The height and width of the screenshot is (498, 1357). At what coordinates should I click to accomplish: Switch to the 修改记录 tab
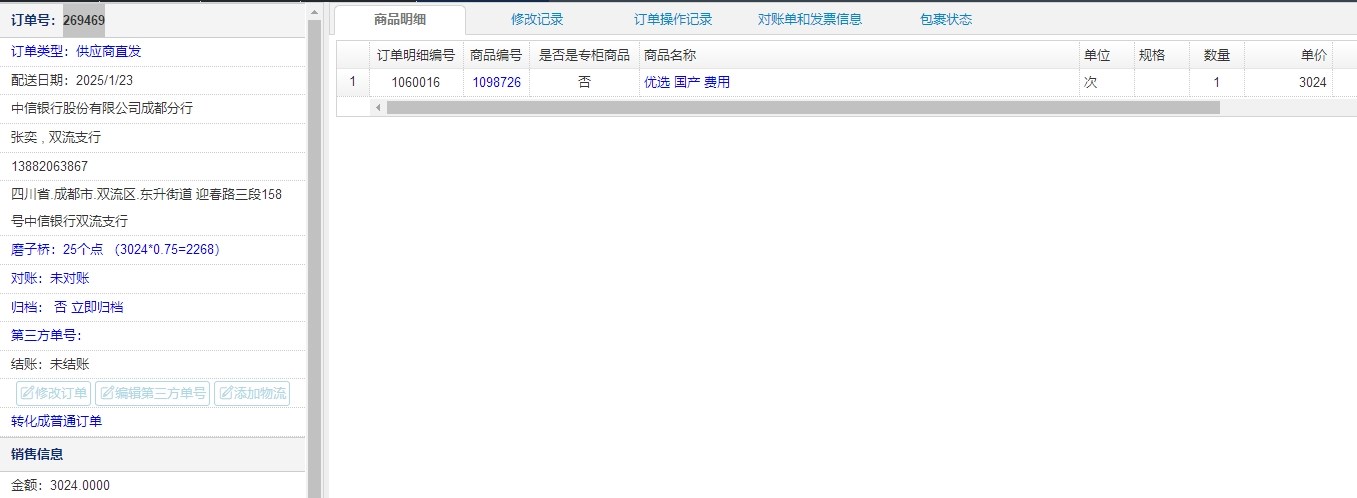coord(537,19)
